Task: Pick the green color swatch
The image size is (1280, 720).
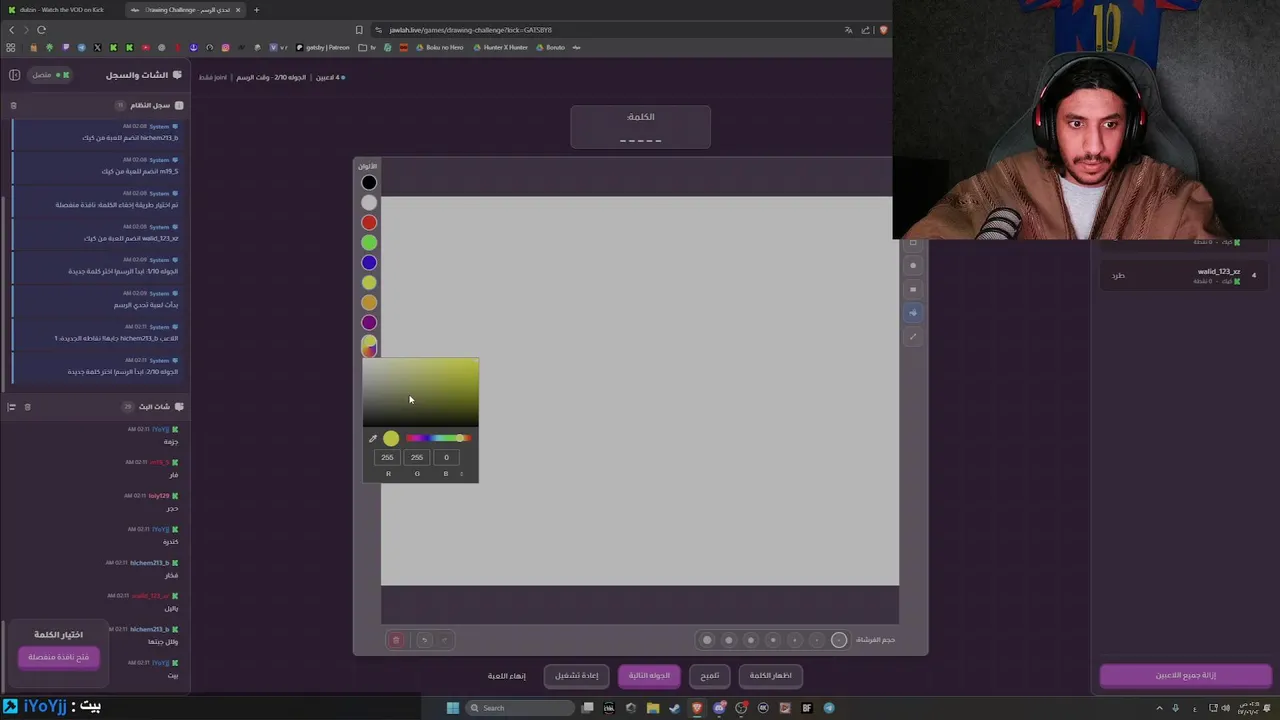Action: tap(369, 242)
